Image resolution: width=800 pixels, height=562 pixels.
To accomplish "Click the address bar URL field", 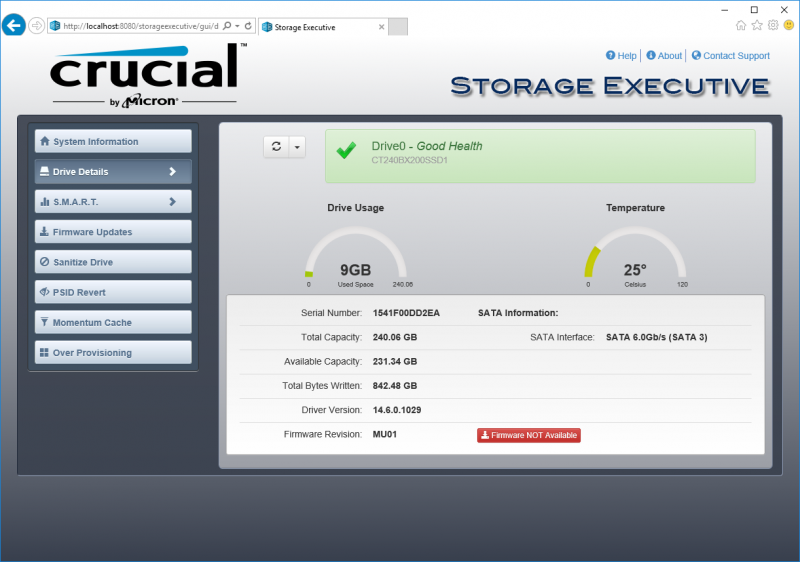I will pyautogui.click(x=141, y=26).
